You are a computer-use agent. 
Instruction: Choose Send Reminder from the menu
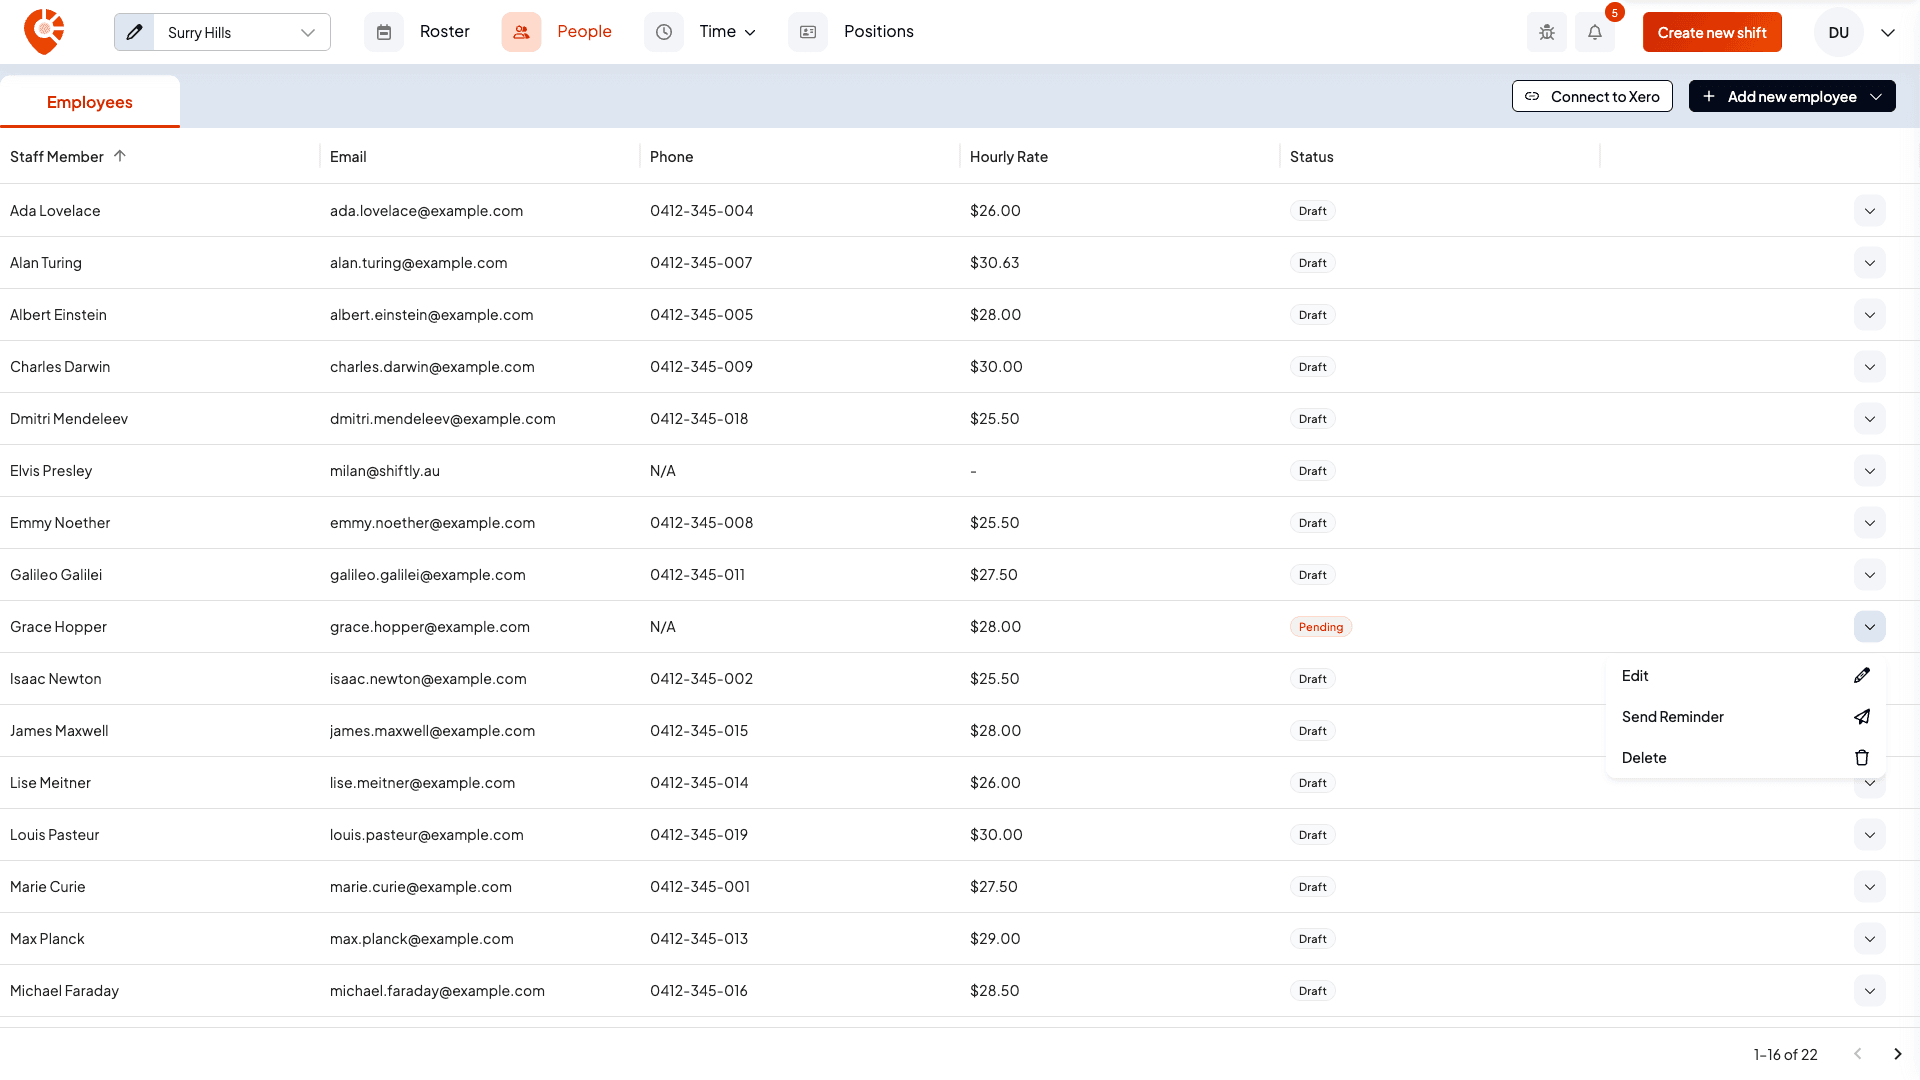point(1745,717)
